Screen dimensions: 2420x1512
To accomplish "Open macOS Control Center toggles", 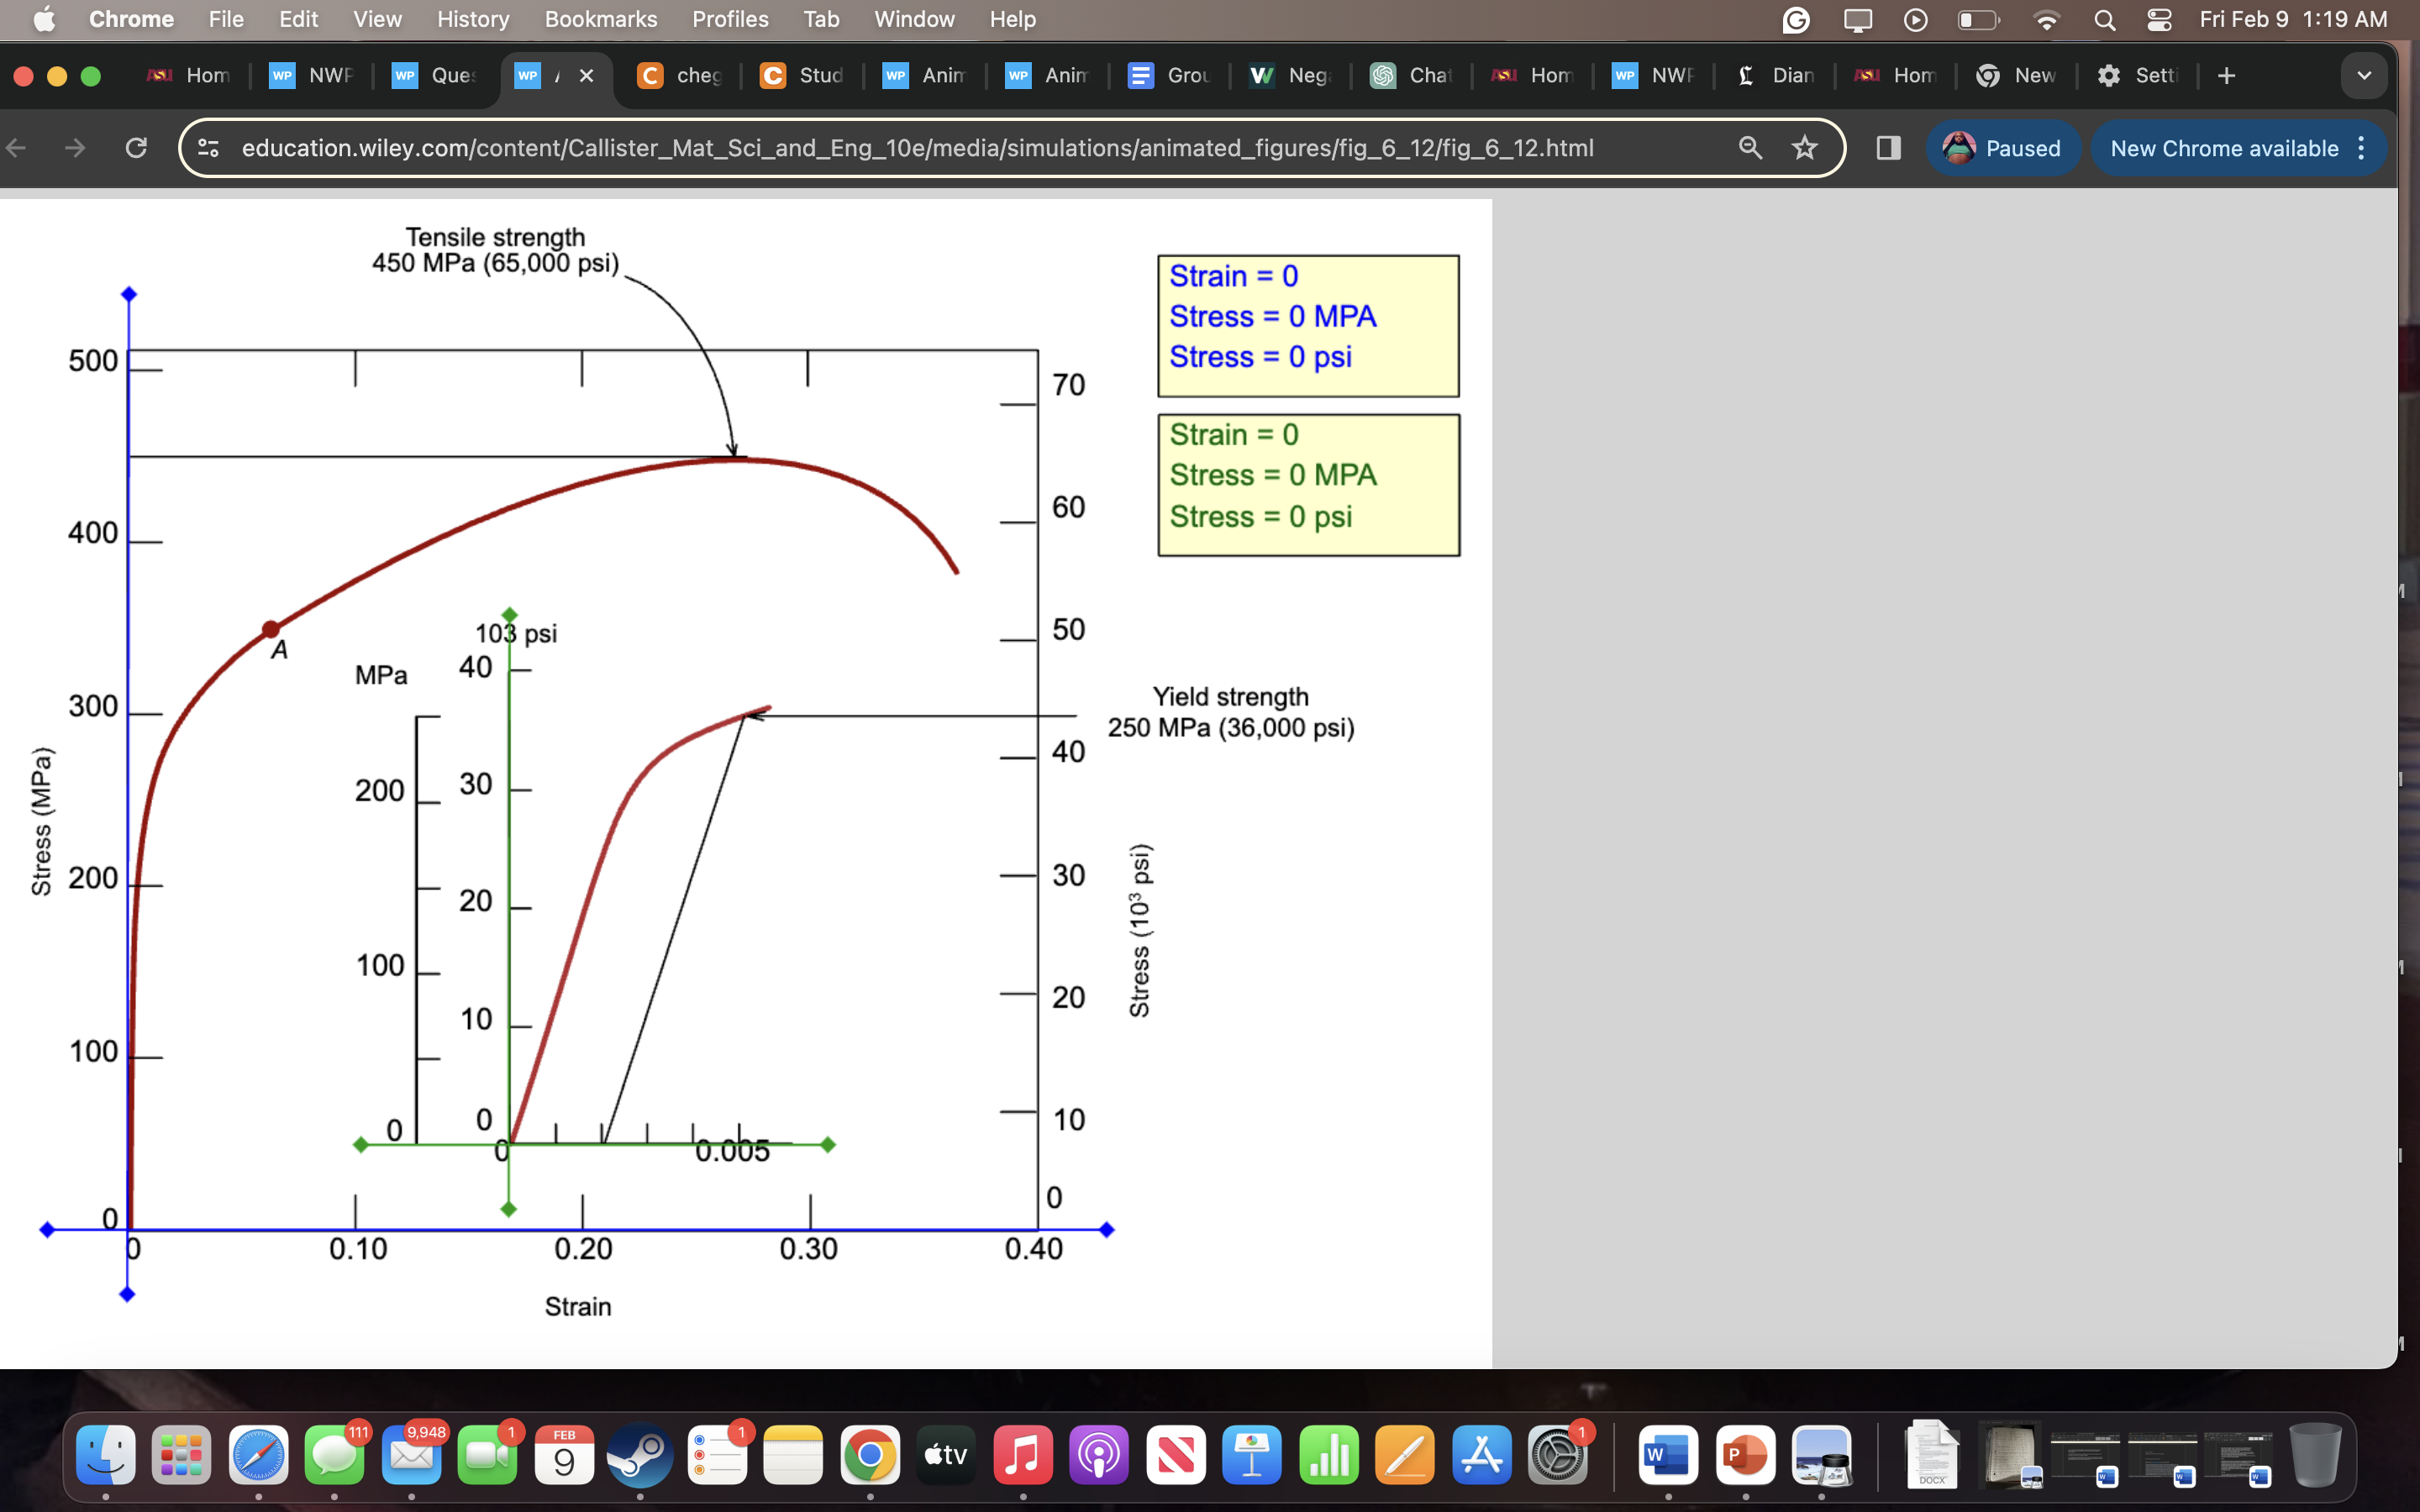I will [x=2159, y=20].
